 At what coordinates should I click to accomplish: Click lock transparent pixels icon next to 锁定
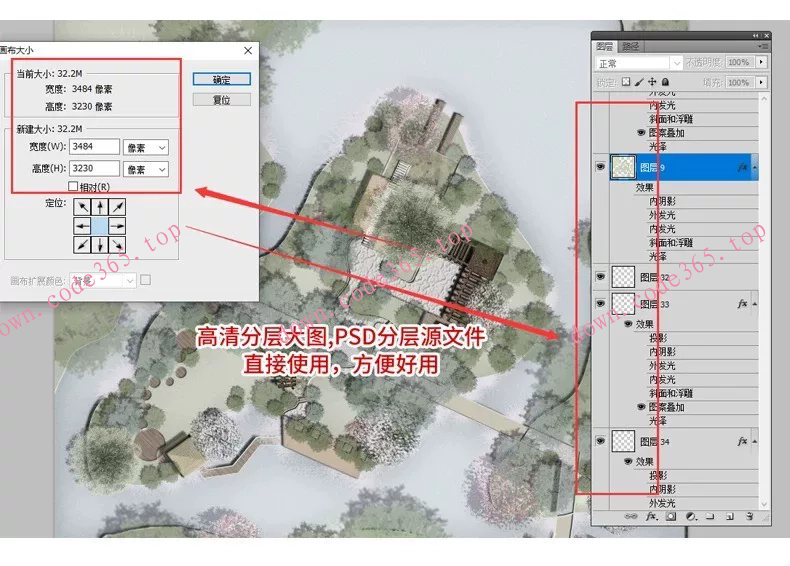pos(626,82)
